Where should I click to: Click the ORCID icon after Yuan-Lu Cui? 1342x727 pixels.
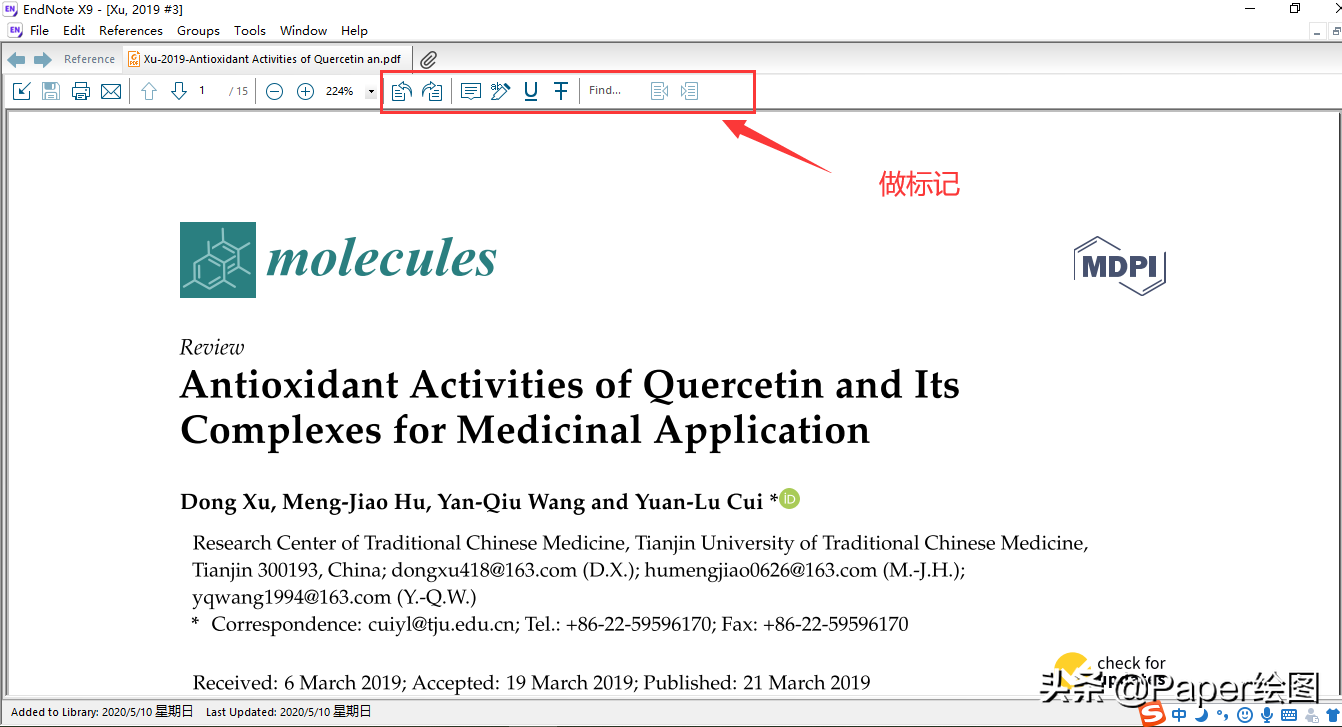(790, 499)
